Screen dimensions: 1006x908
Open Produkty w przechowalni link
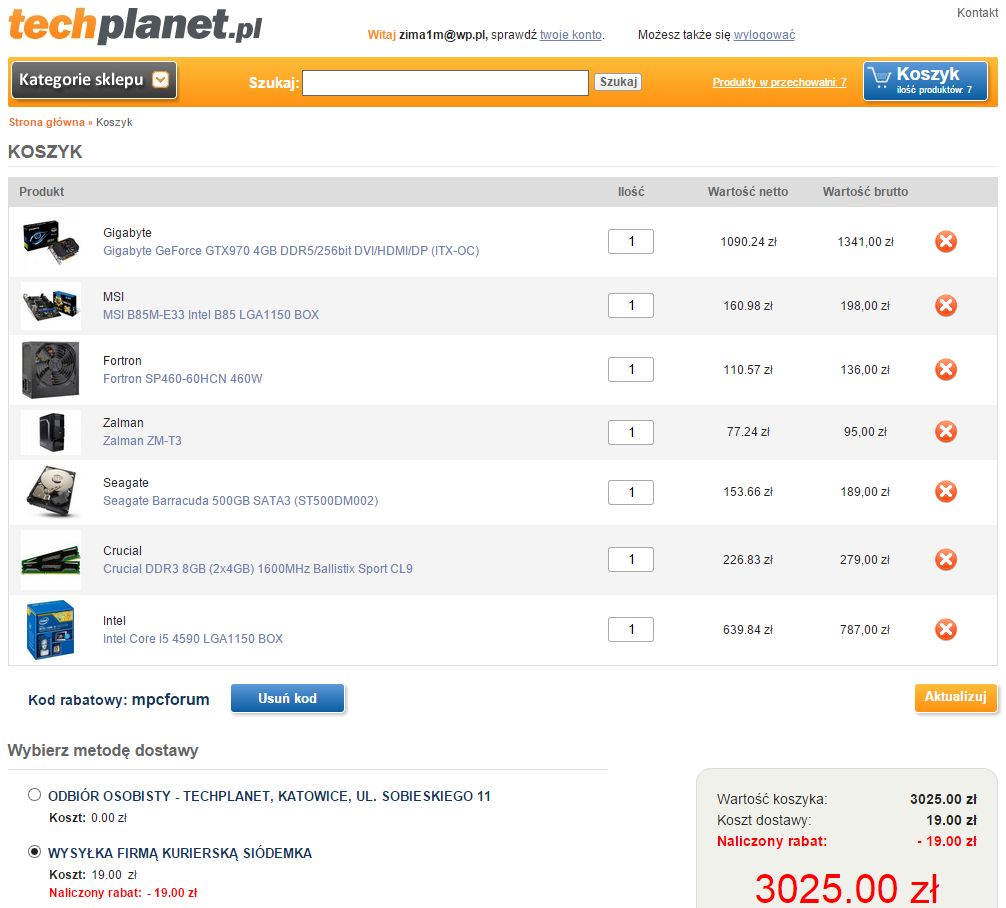coord(779,82)
